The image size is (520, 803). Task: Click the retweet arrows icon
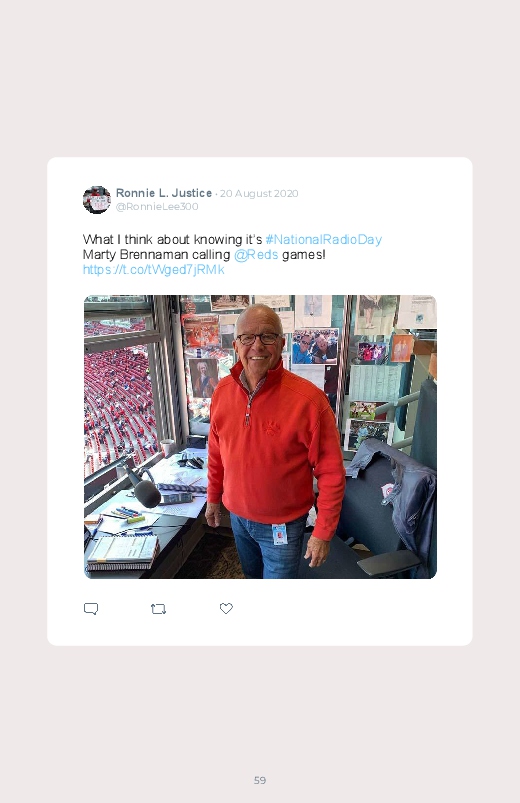pos(158,608)
